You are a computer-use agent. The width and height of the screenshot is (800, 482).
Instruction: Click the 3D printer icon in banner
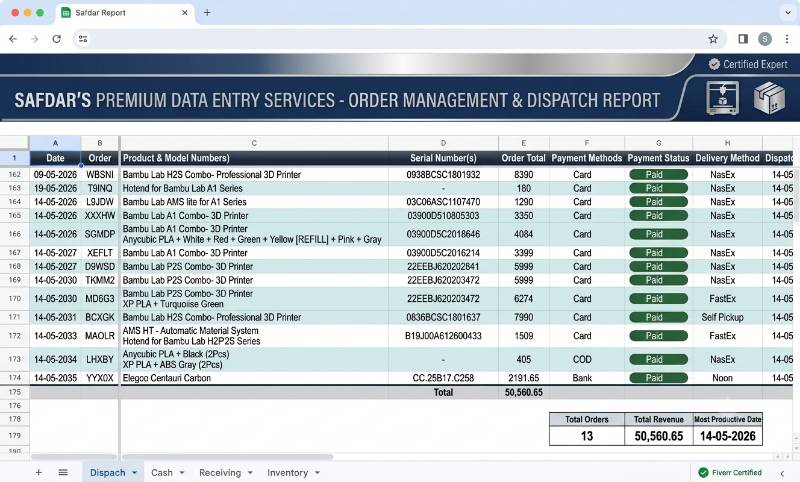point(722,98)
